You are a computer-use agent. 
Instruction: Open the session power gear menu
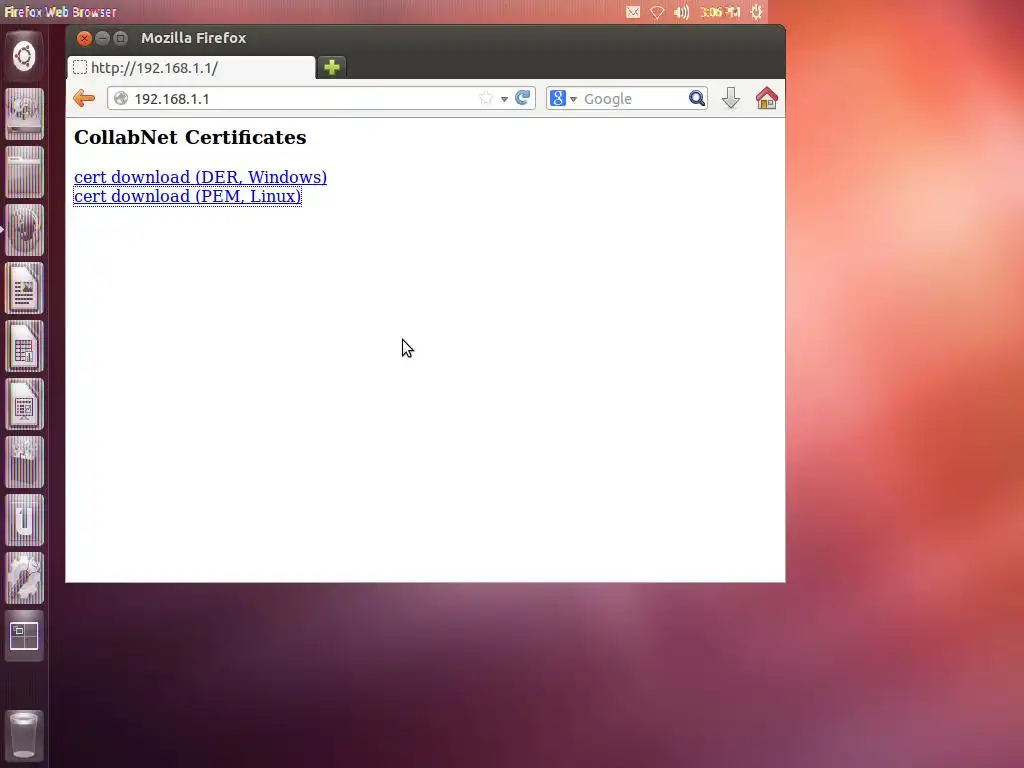point(756,12)
